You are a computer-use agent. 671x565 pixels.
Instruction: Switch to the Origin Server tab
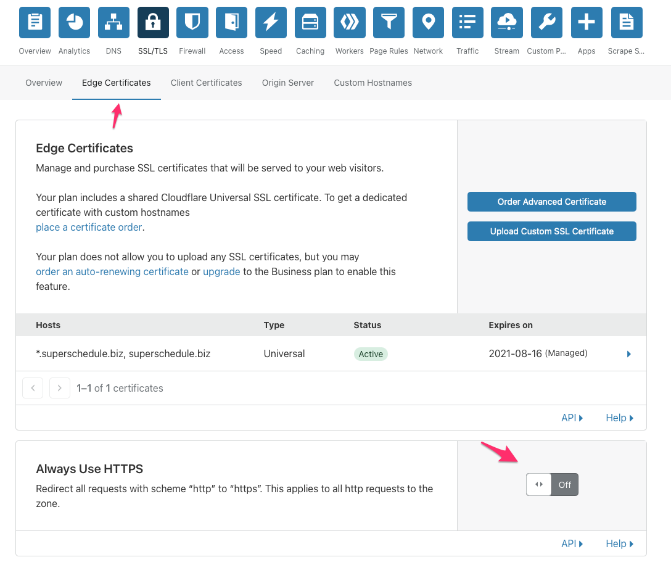(288, 83)
